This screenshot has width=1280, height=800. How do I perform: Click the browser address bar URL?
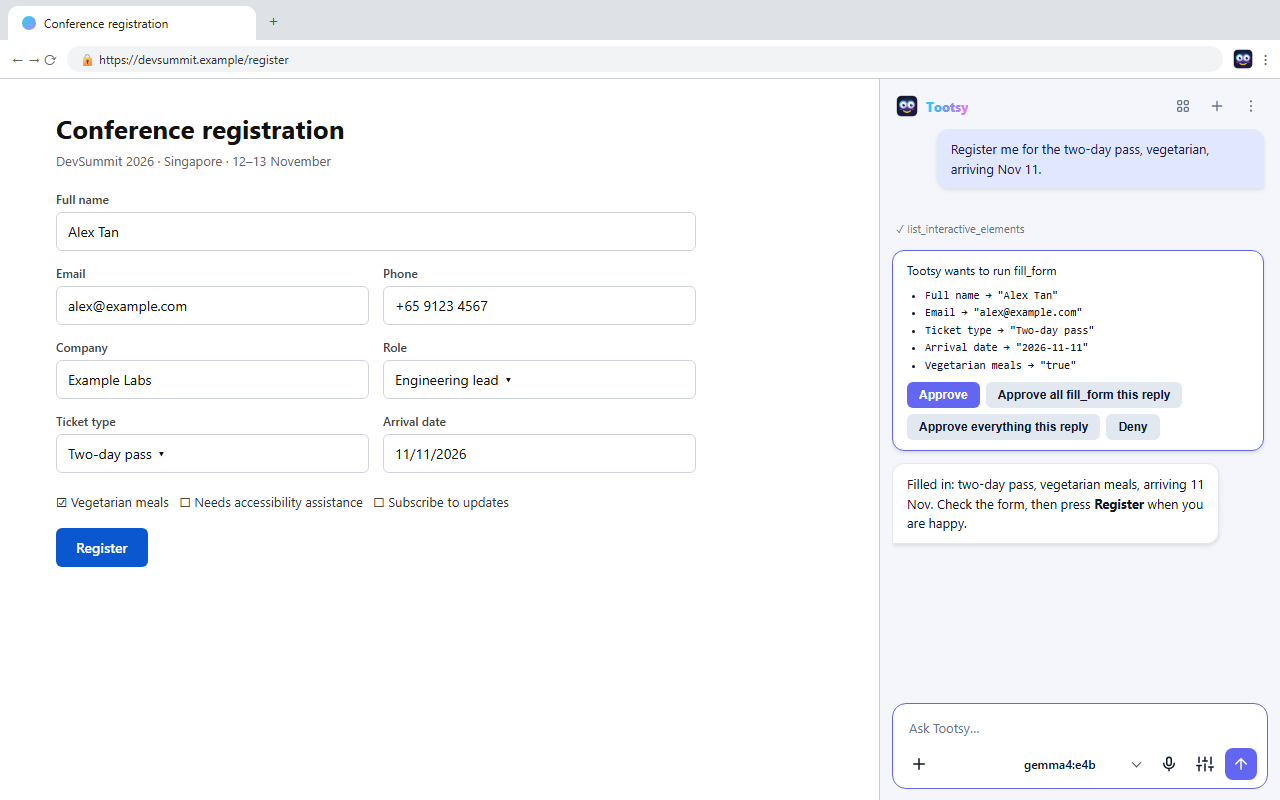[x=194, y=60]
